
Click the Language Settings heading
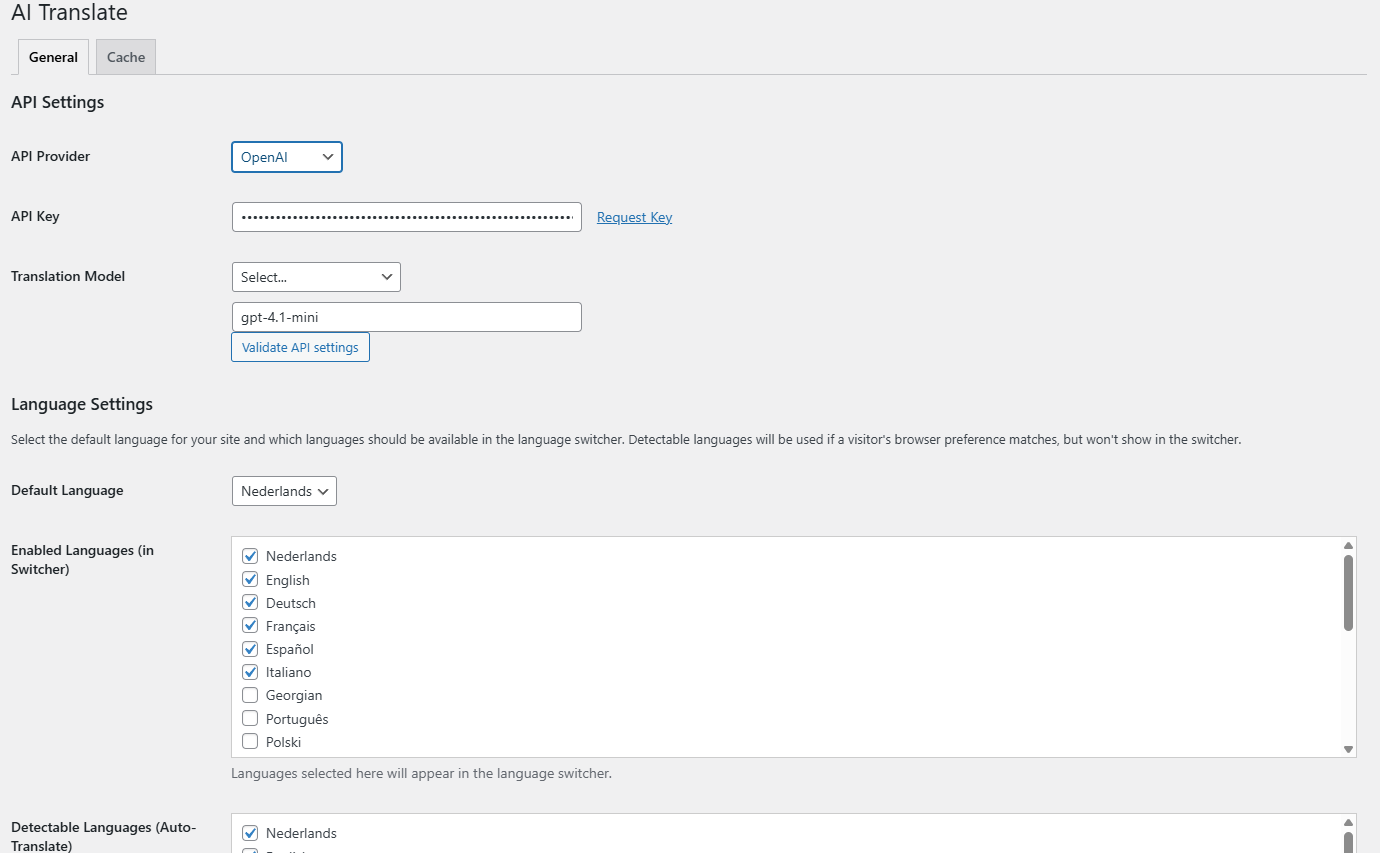pos(82,404)
